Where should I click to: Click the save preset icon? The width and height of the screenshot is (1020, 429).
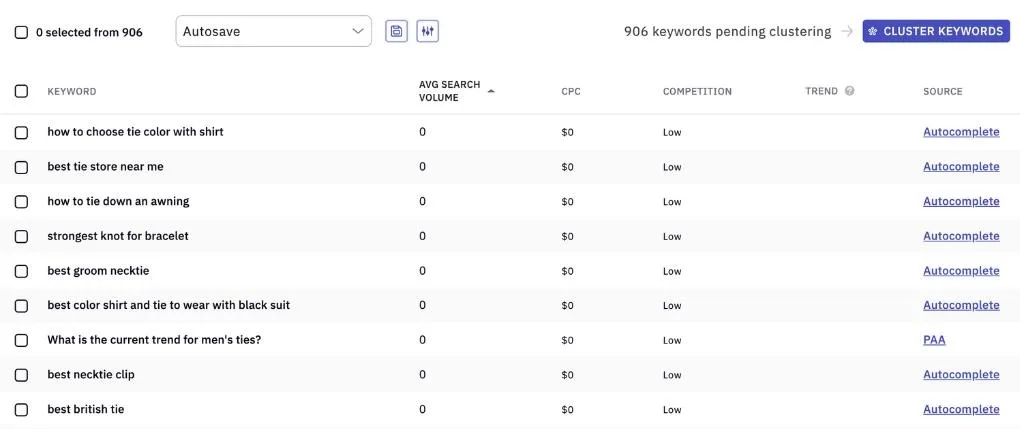click(396, 31)
